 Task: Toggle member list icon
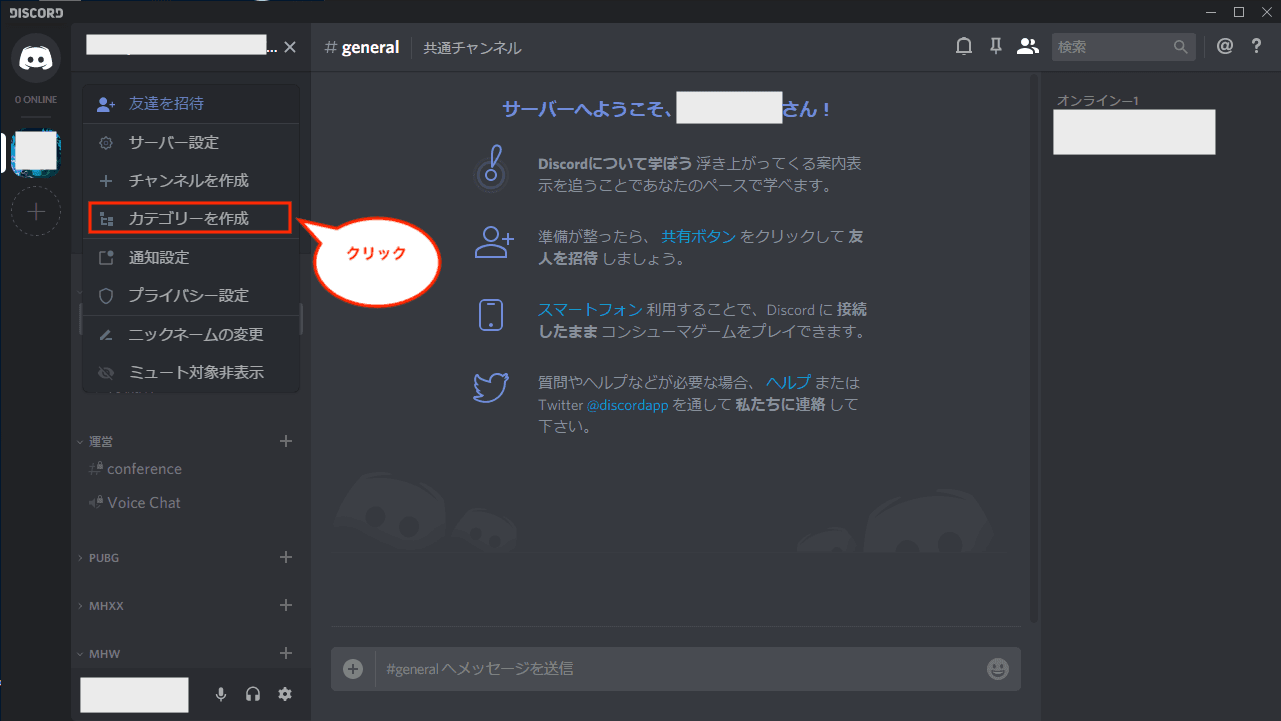[x=1027, y=46]
